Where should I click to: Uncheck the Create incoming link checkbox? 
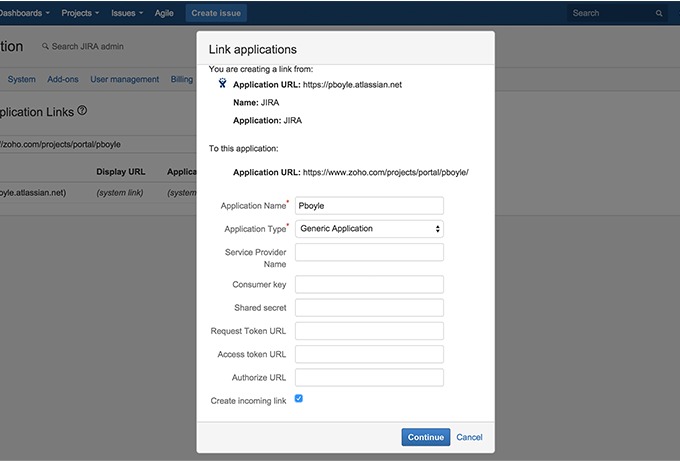(299, 399)
